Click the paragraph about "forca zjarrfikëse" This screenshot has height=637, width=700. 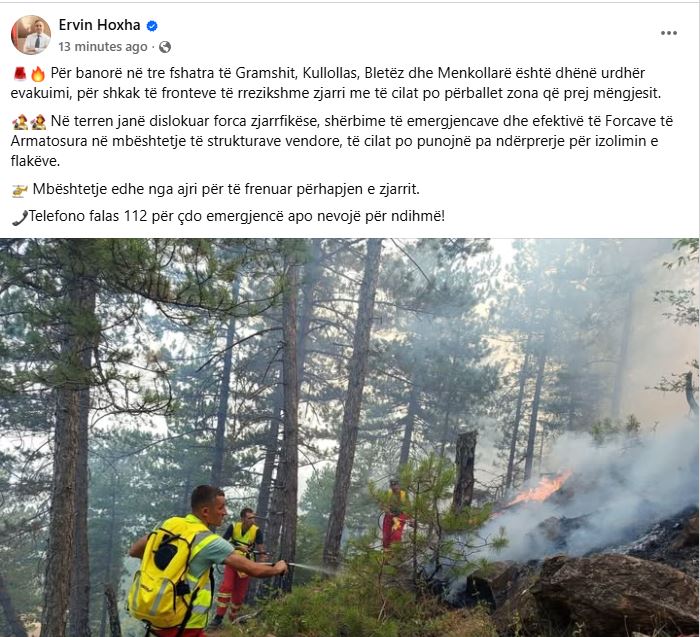[342, 141]
